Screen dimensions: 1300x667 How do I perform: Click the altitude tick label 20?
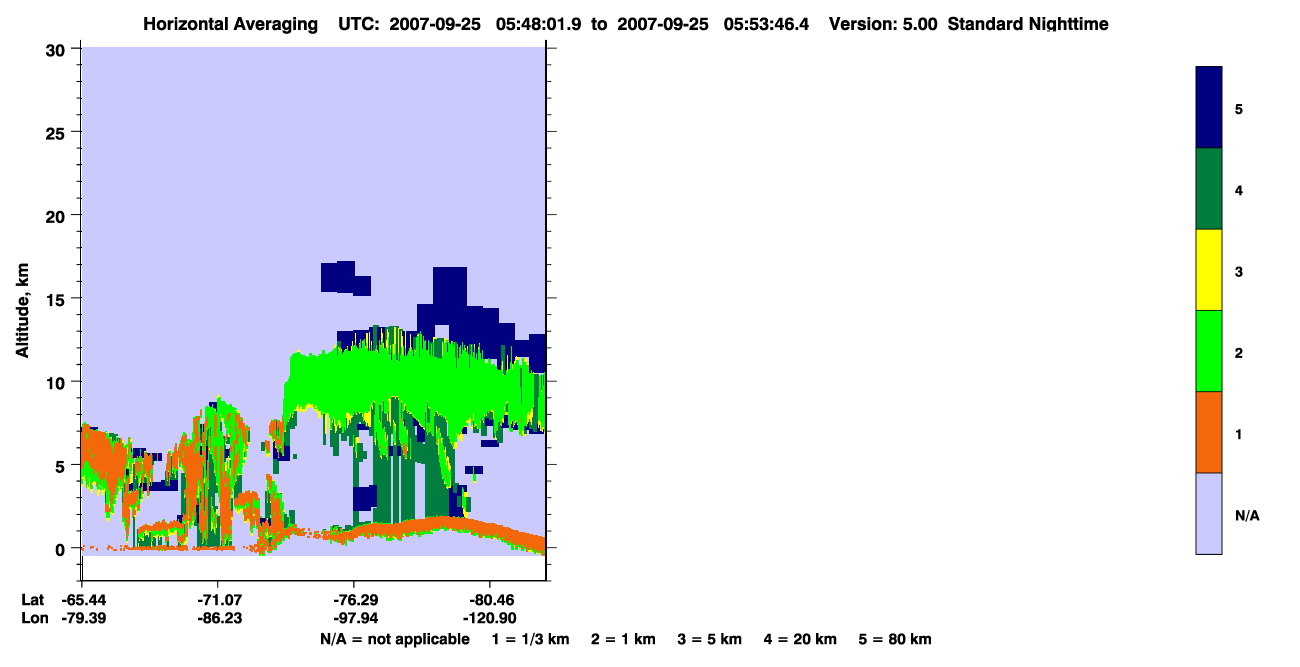(56, 215)
